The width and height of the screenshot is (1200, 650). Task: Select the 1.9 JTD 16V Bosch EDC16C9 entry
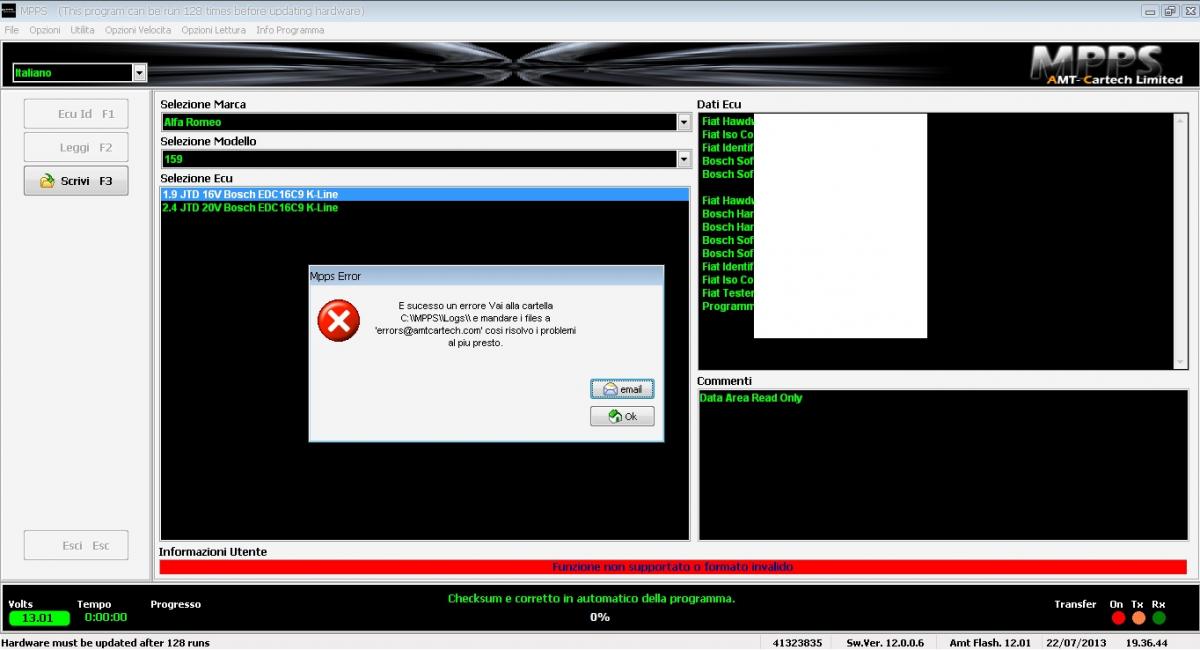coord(425,194)
